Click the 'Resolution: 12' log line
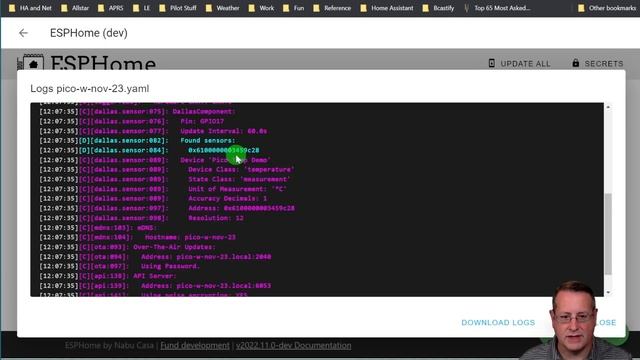 (x=141, y=218)
